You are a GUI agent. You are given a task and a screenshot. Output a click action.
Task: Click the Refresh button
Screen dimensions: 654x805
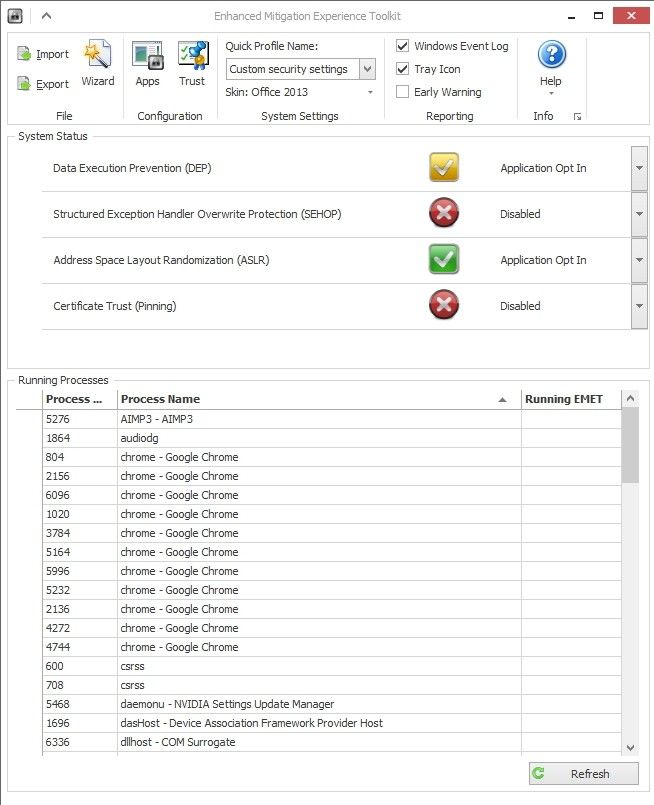[583, 773]
